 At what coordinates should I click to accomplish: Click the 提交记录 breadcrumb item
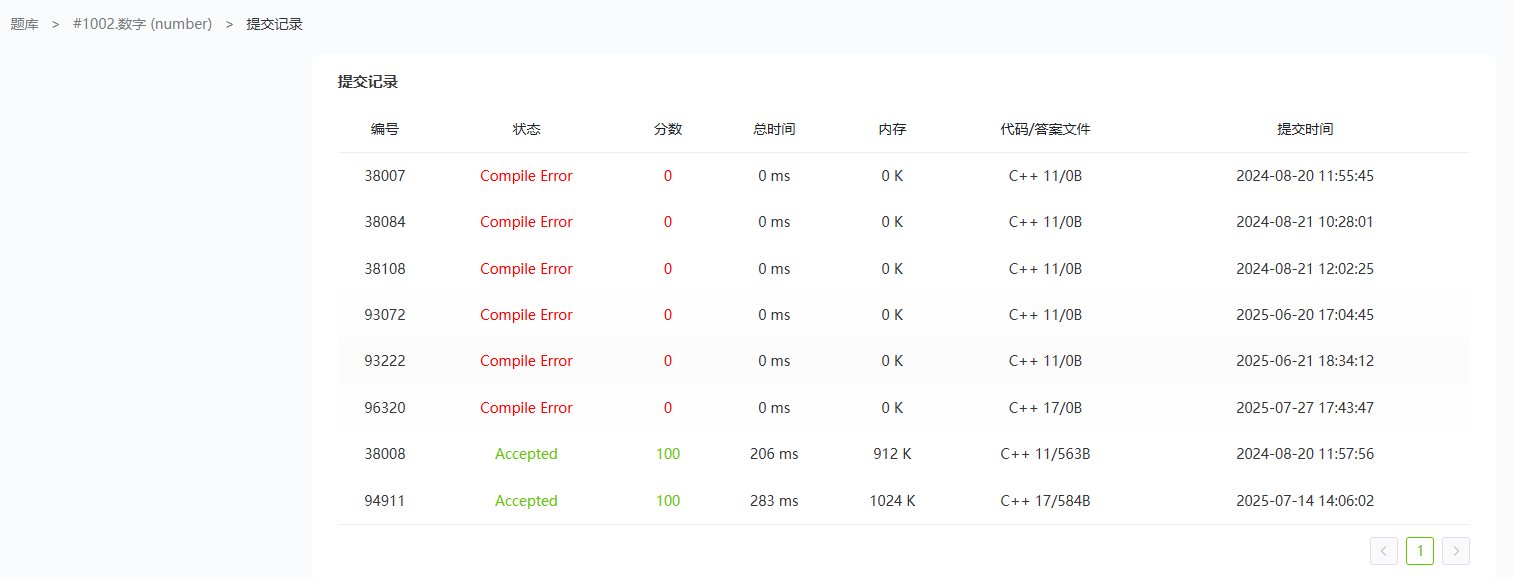274,24
